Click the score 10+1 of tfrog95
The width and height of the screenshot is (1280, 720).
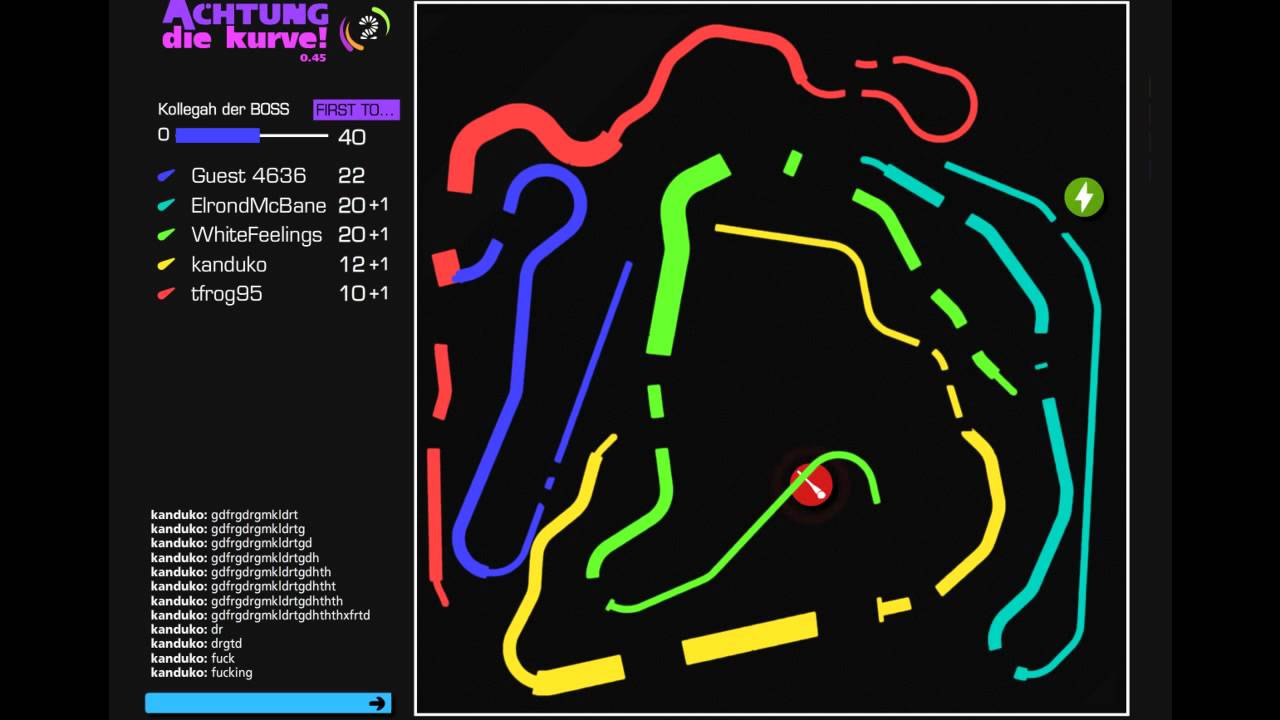click(364, 294)
